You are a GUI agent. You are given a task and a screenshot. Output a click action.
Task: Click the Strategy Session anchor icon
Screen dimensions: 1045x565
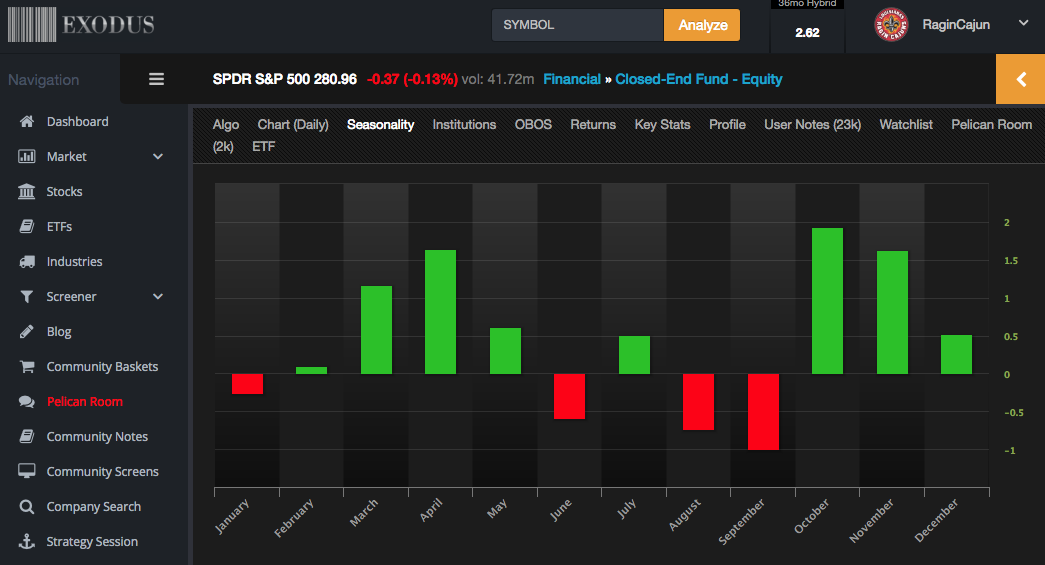coord(27,542)
